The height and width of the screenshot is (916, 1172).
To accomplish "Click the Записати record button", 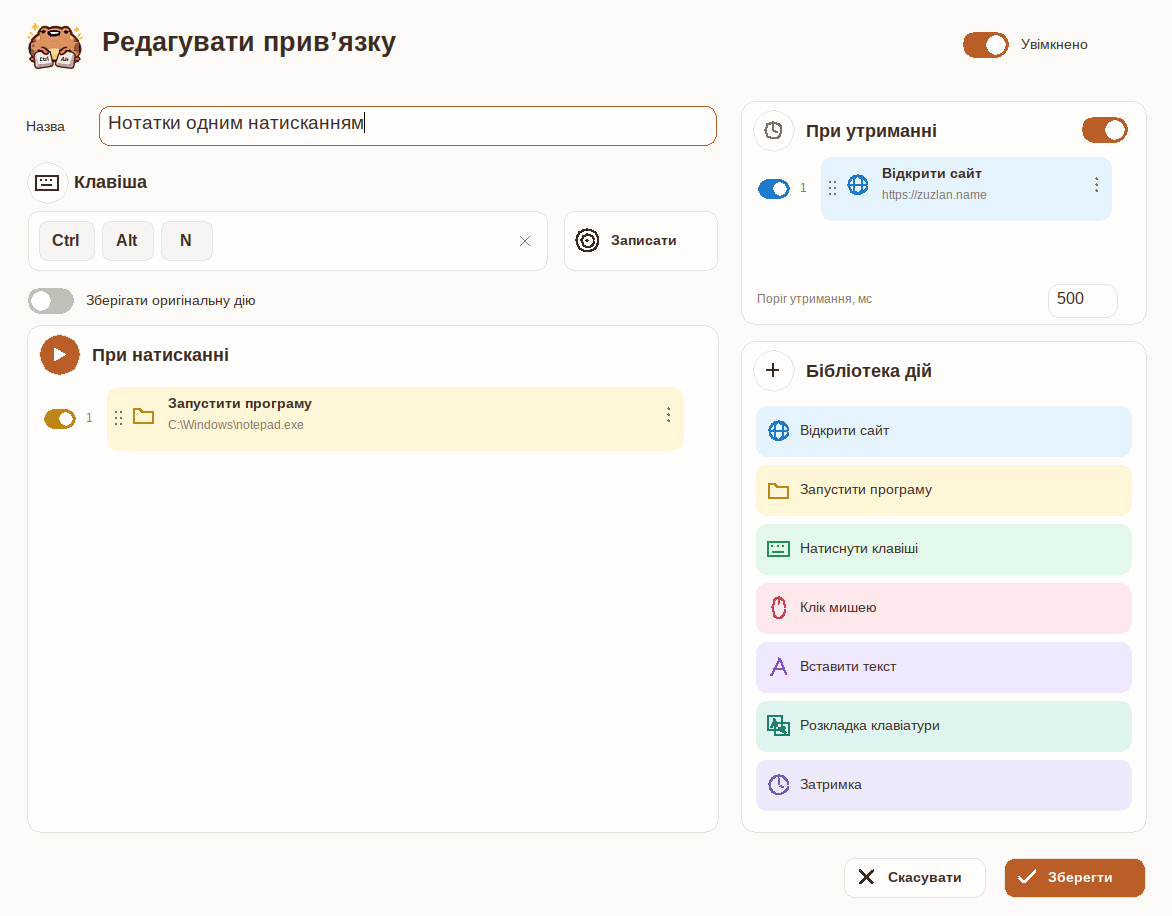I will 641,241.
